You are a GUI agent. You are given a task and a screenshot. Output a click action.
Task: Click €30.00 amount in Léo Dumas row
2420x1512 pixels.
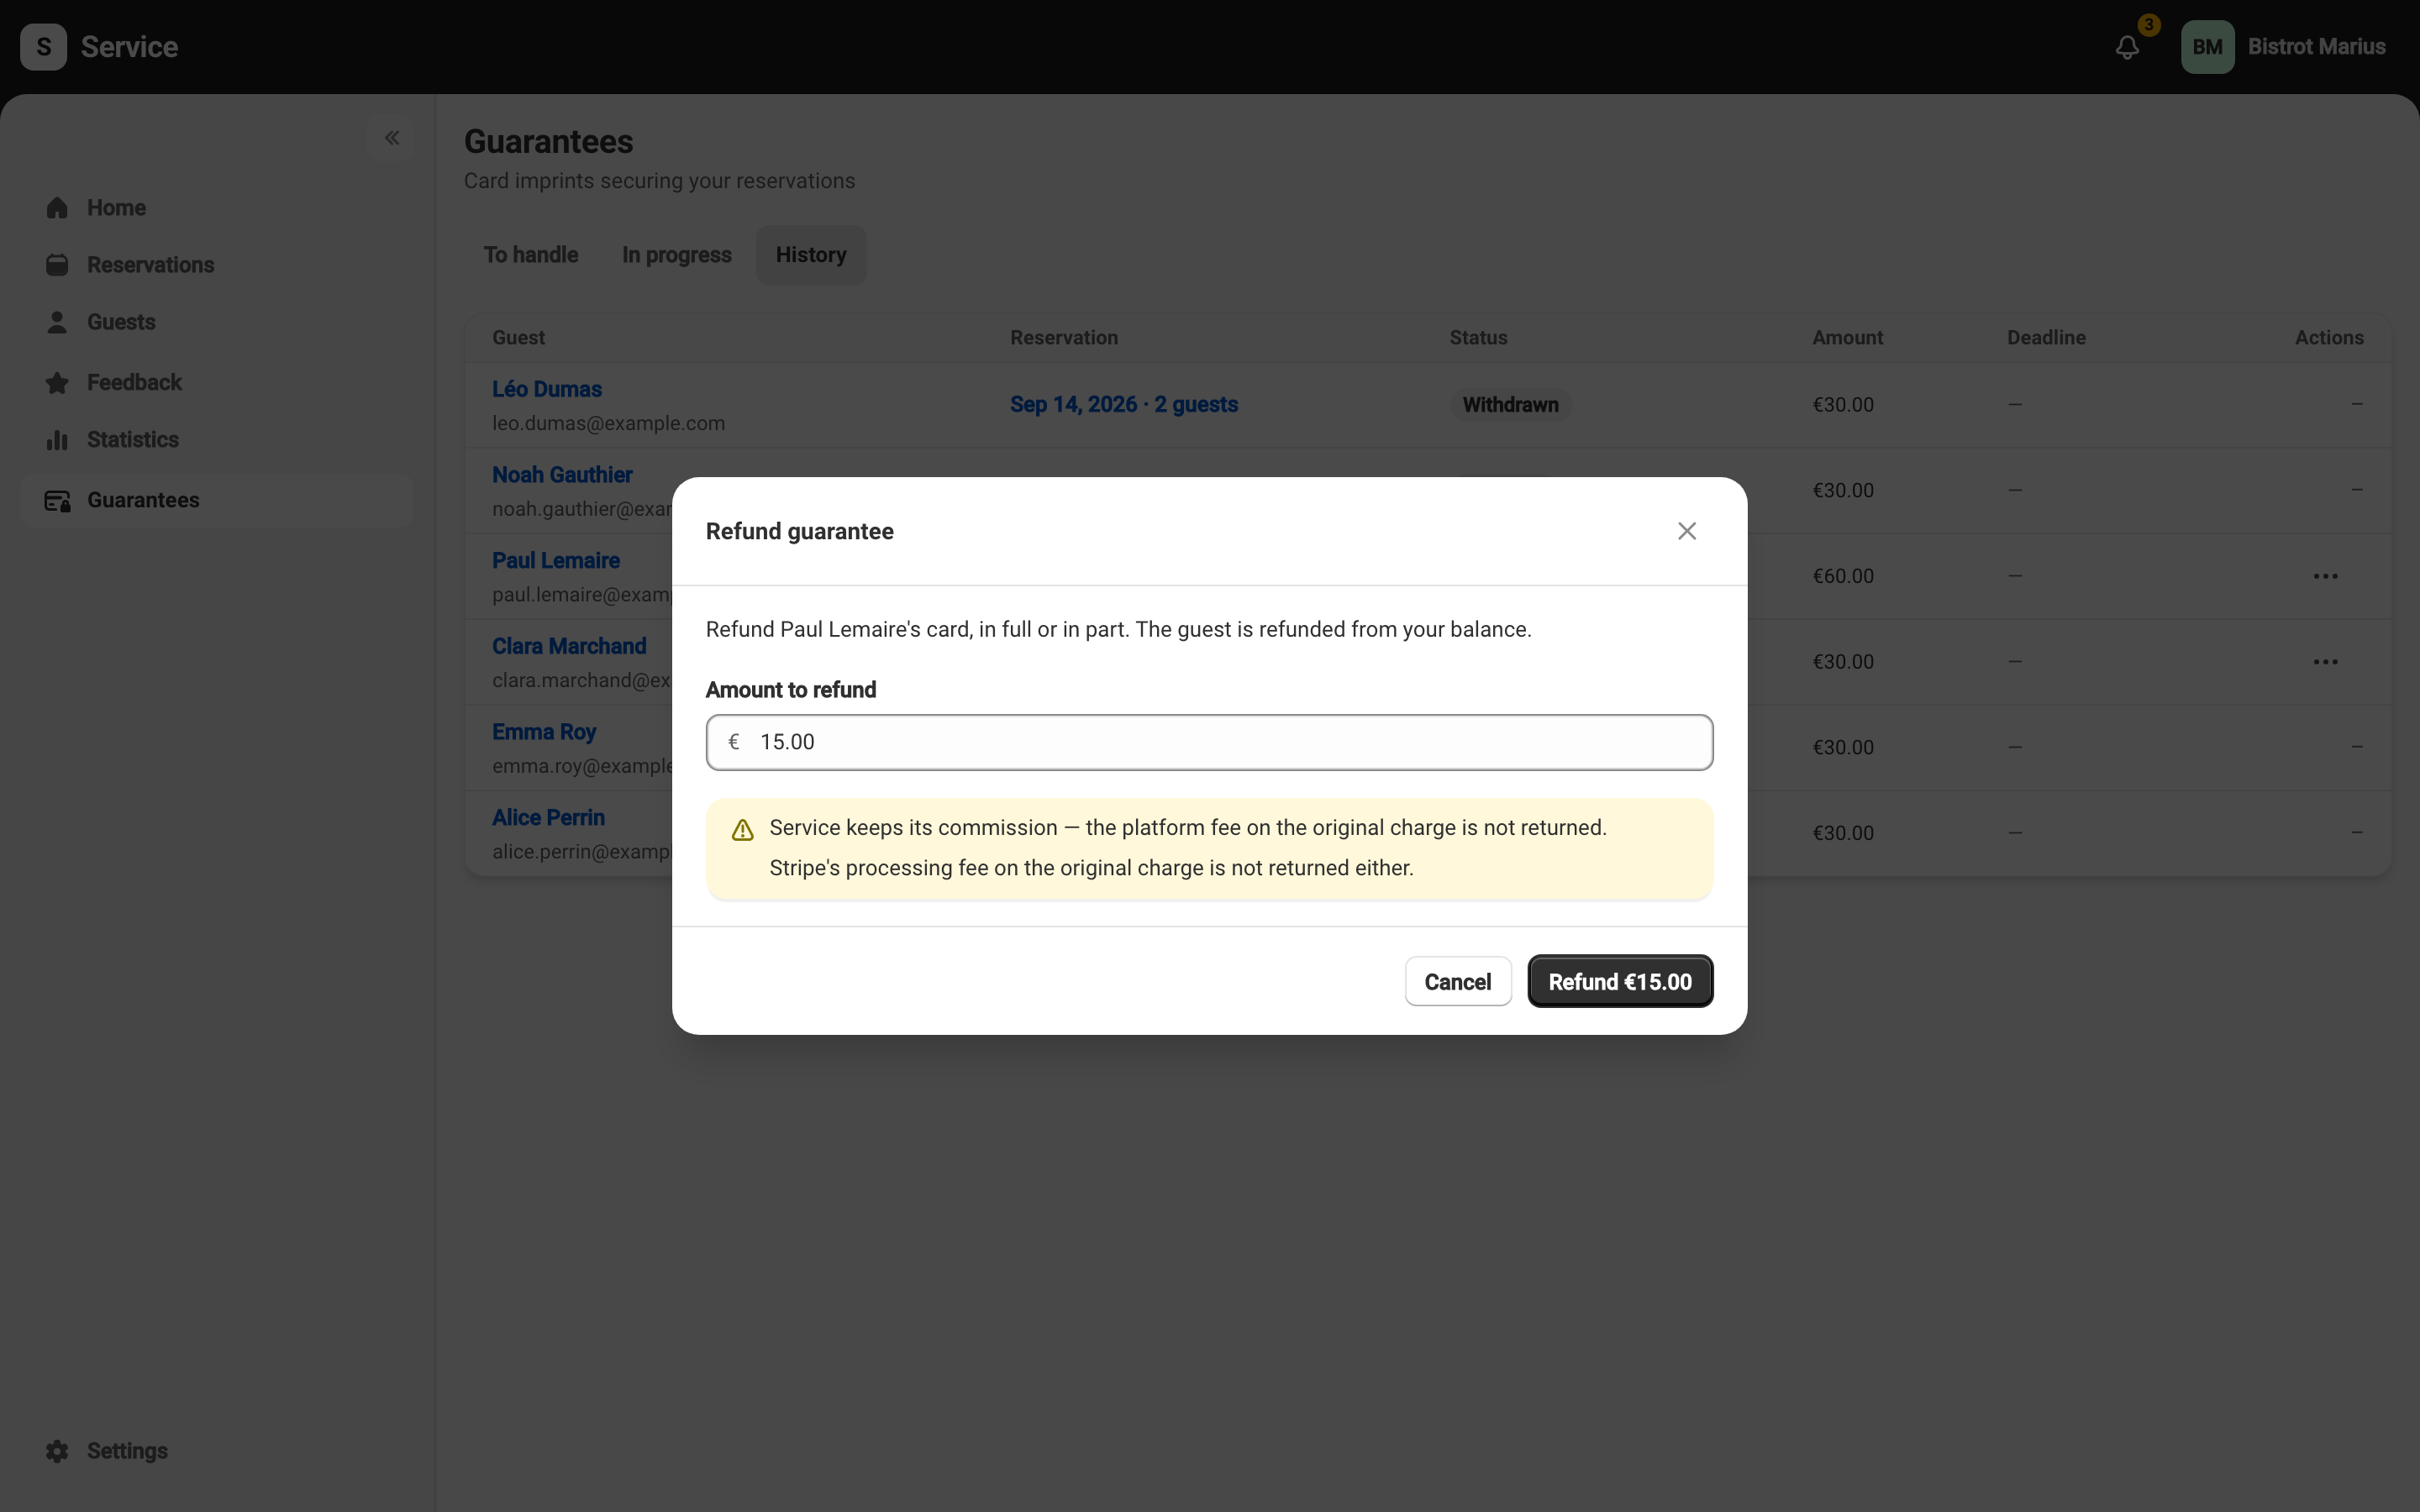(1843, 405)
